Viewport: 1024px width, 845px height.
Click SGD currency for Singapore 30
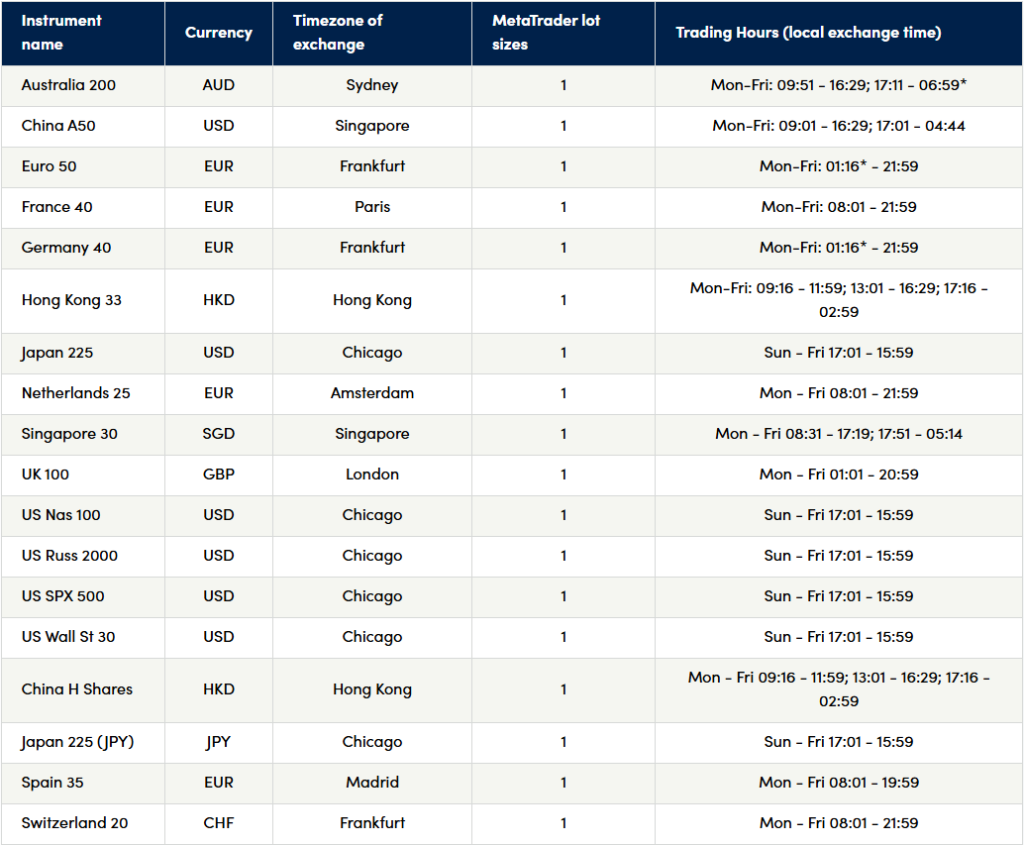coord(218,434)
